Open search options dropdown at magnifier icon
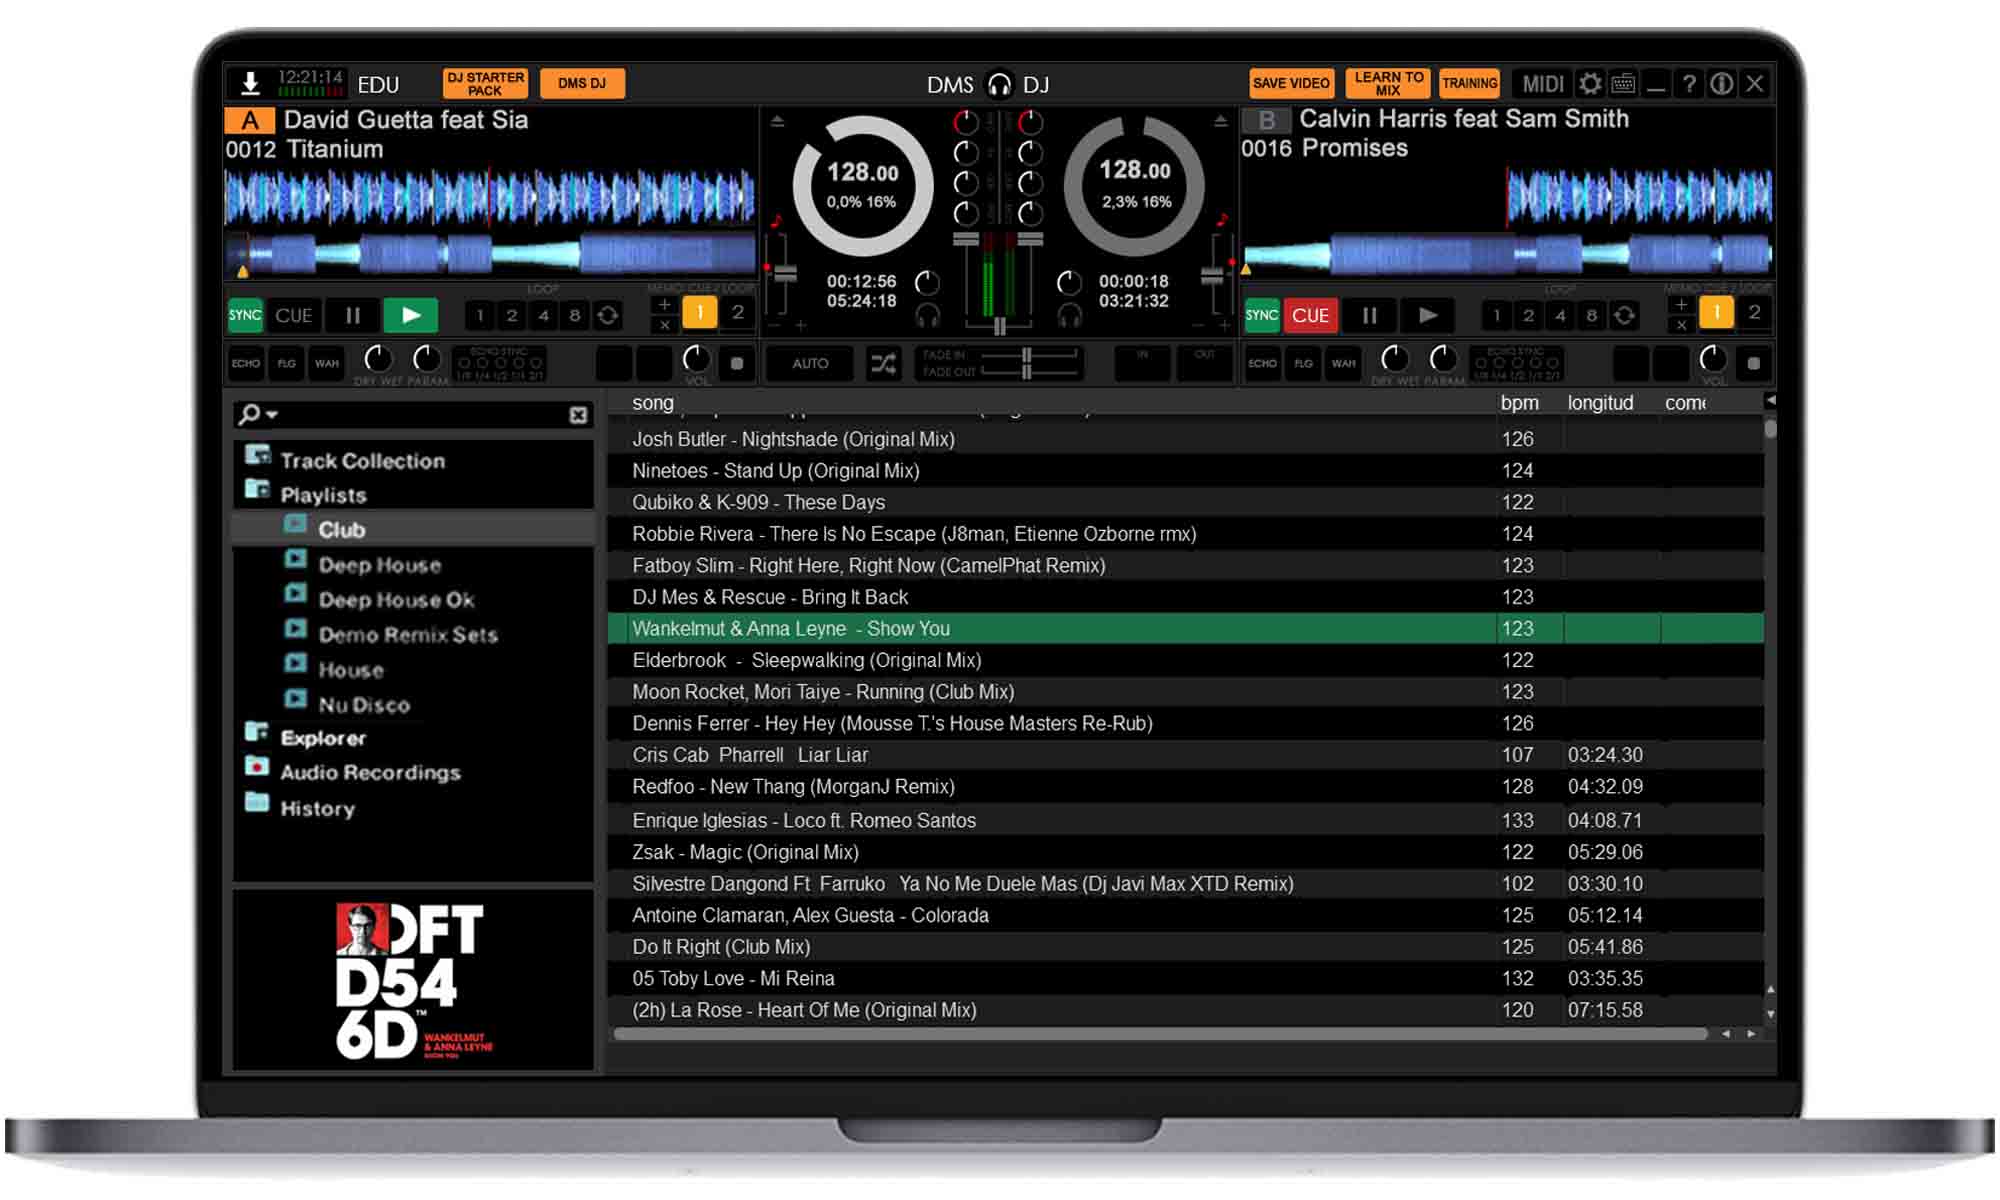 point(256,413)
